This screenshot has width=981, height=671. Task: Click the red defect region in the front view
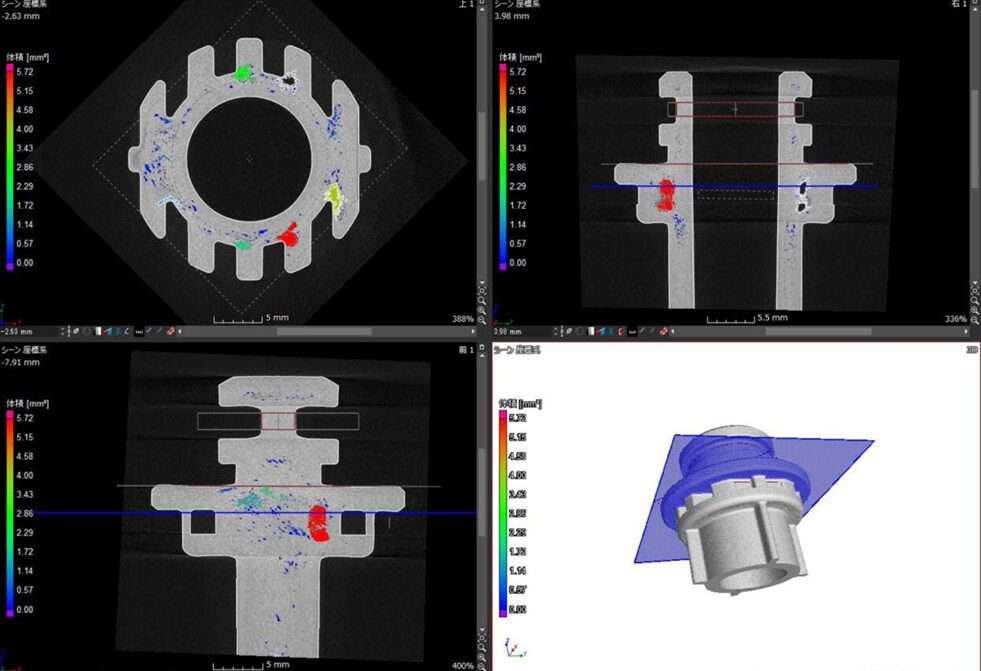point(318,523)
